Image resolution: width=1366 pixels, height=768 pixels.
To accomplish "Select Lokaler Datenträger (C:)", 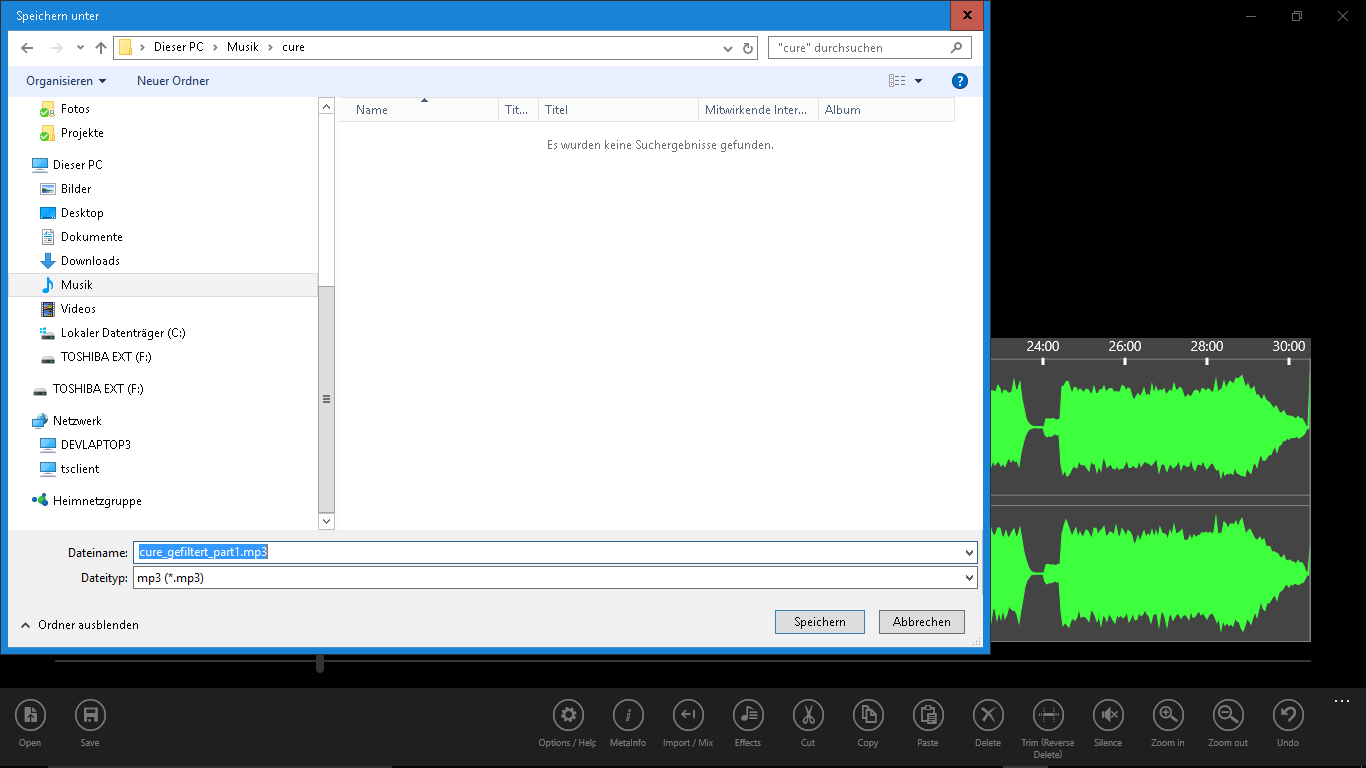I will (123, 333).
